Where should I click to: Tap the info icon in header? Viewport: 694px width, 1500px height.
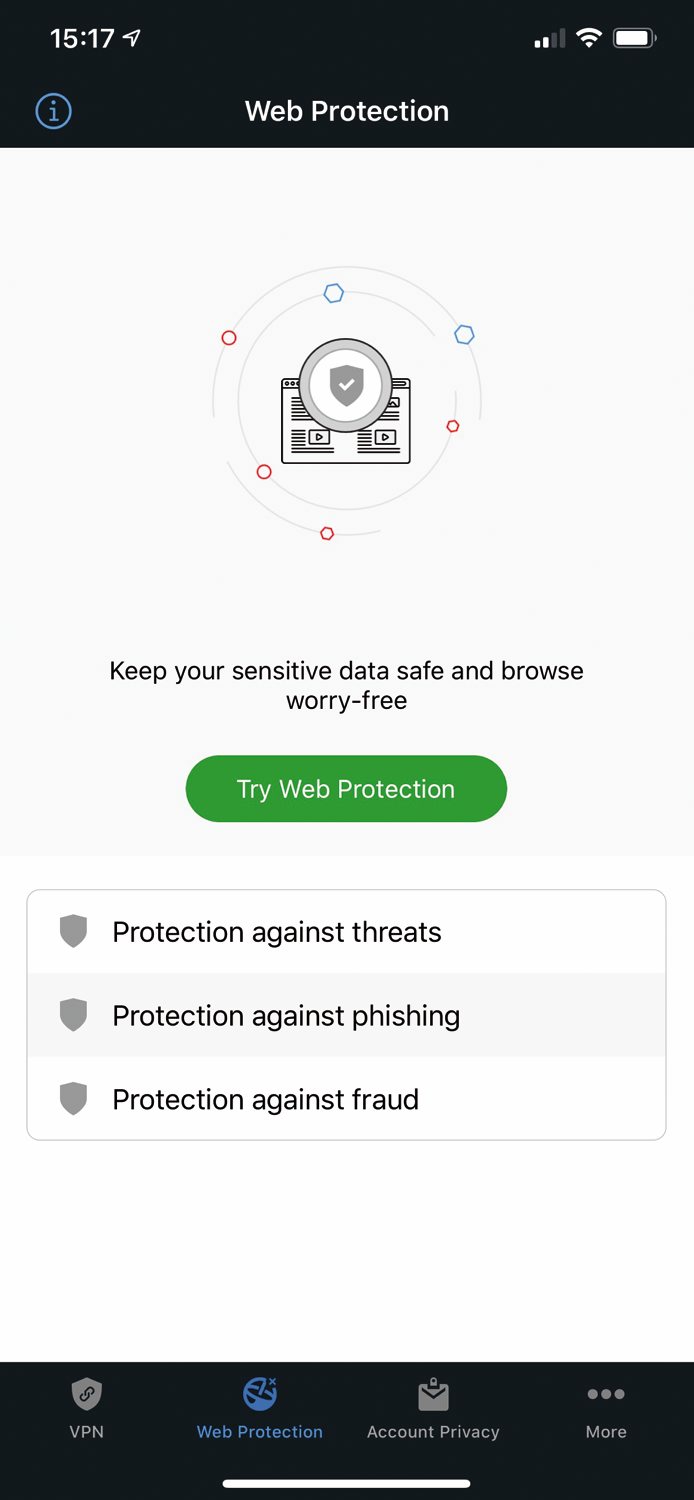(x=53, y=111)
